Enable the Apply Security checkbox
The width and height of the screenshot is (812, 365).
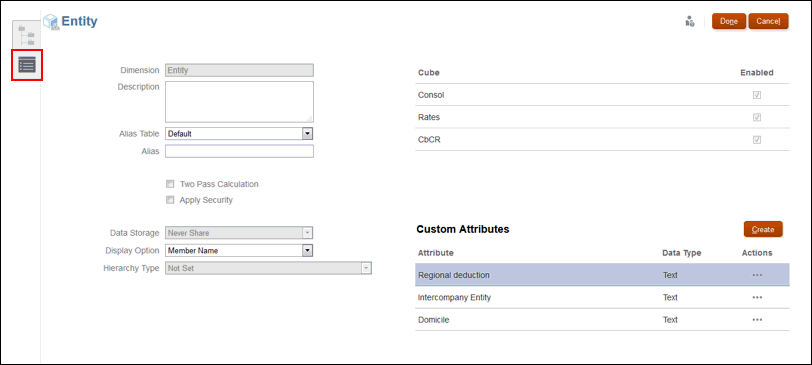170,200
